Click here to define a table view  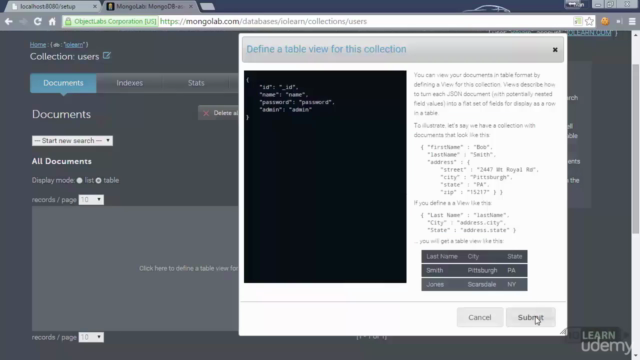pyautogui.click(x=188, y=268)
